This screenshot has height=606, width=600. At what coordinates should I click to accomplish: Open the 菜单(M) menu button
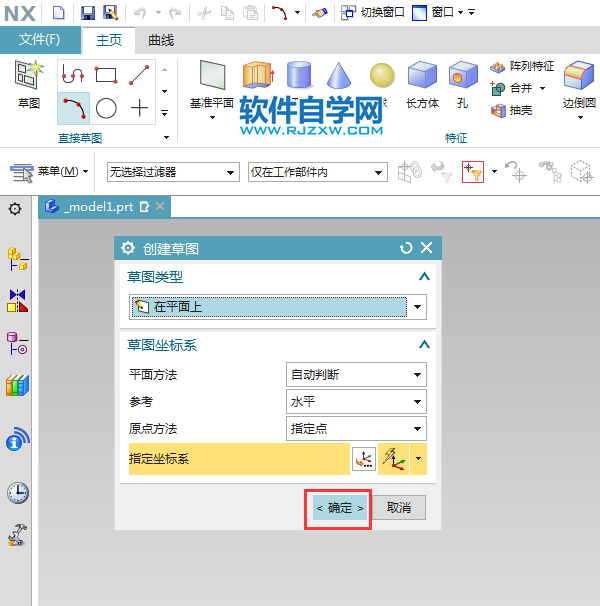click(49, 172)
